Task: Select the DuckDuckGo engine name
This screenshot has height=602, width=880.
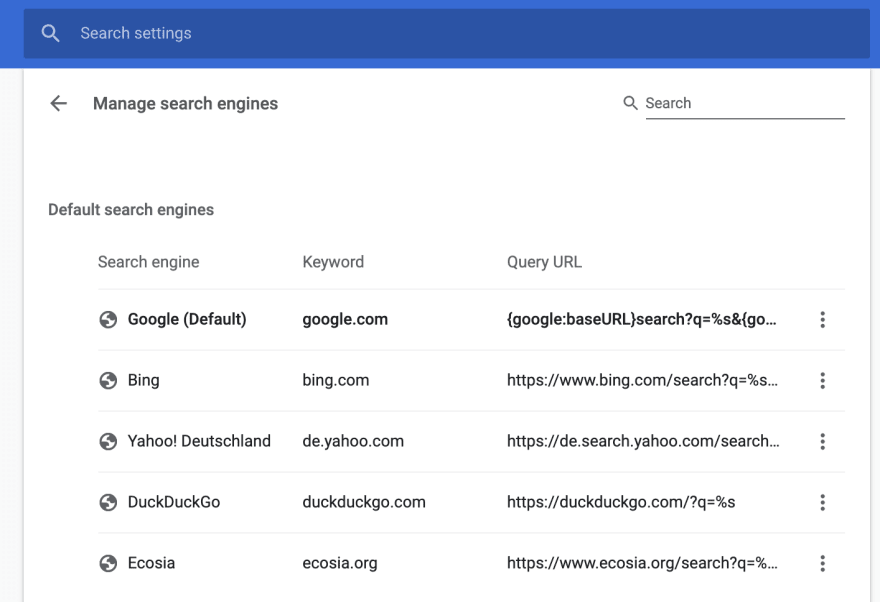Action: (x=174, y=502)
